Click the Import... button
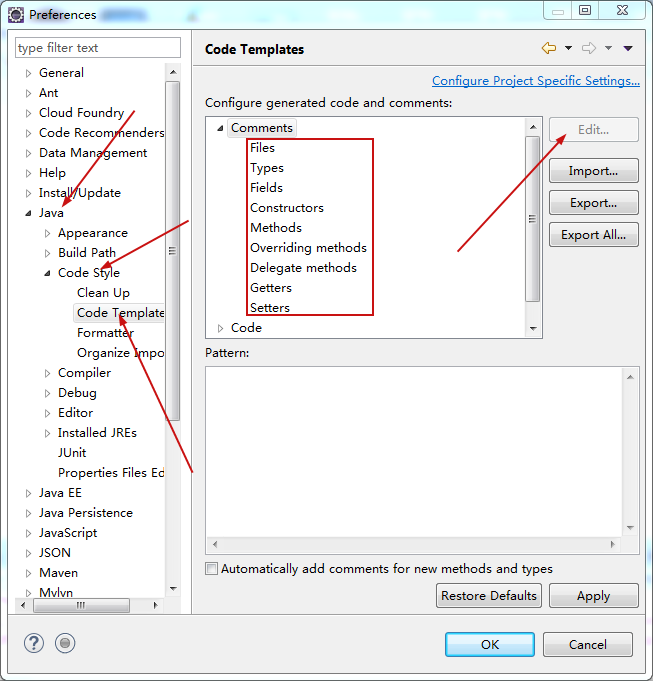Viewport: 653px width, 681px height. point(593,171)
